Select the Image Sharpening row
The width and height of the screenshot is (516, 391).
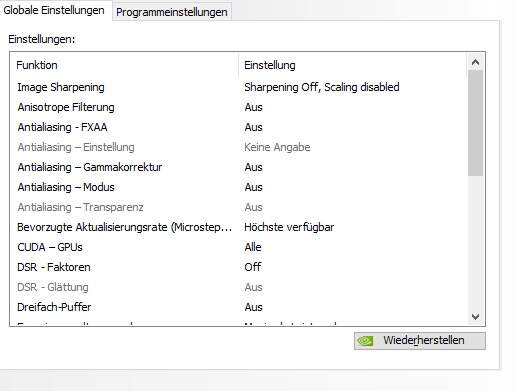239,87
